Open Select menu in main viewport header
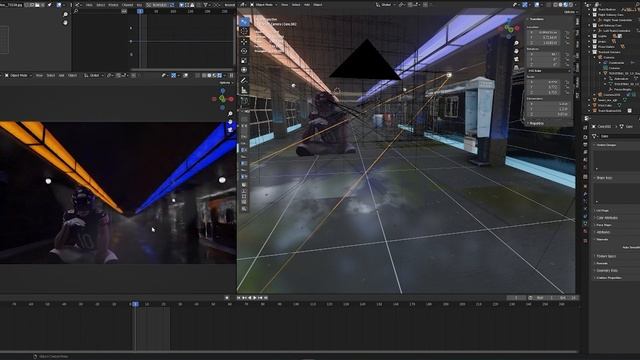Viewport: 640px width, 360px height. 296,4
